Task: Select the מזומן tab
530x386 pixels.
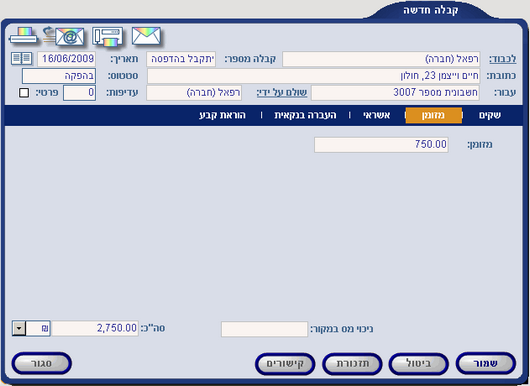Action: pyautogui.click(x=433, y=115)
